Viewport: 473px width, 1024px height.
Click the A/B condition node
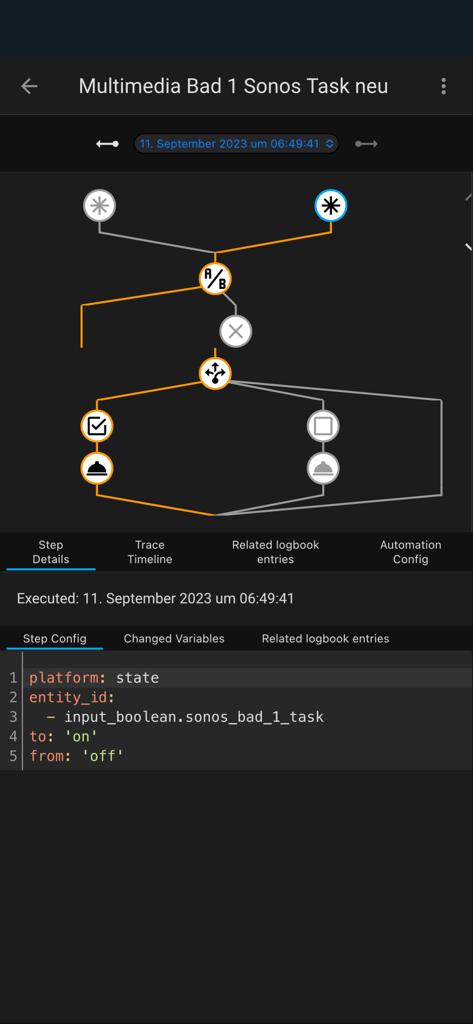point(215,279)
